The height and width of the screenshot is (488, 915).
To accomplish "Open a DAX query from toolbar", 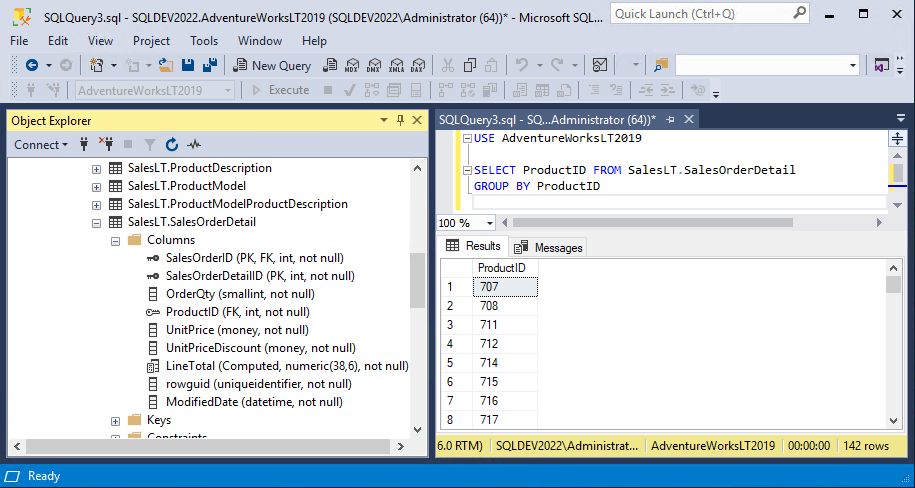I will click(x=418, y=65).
